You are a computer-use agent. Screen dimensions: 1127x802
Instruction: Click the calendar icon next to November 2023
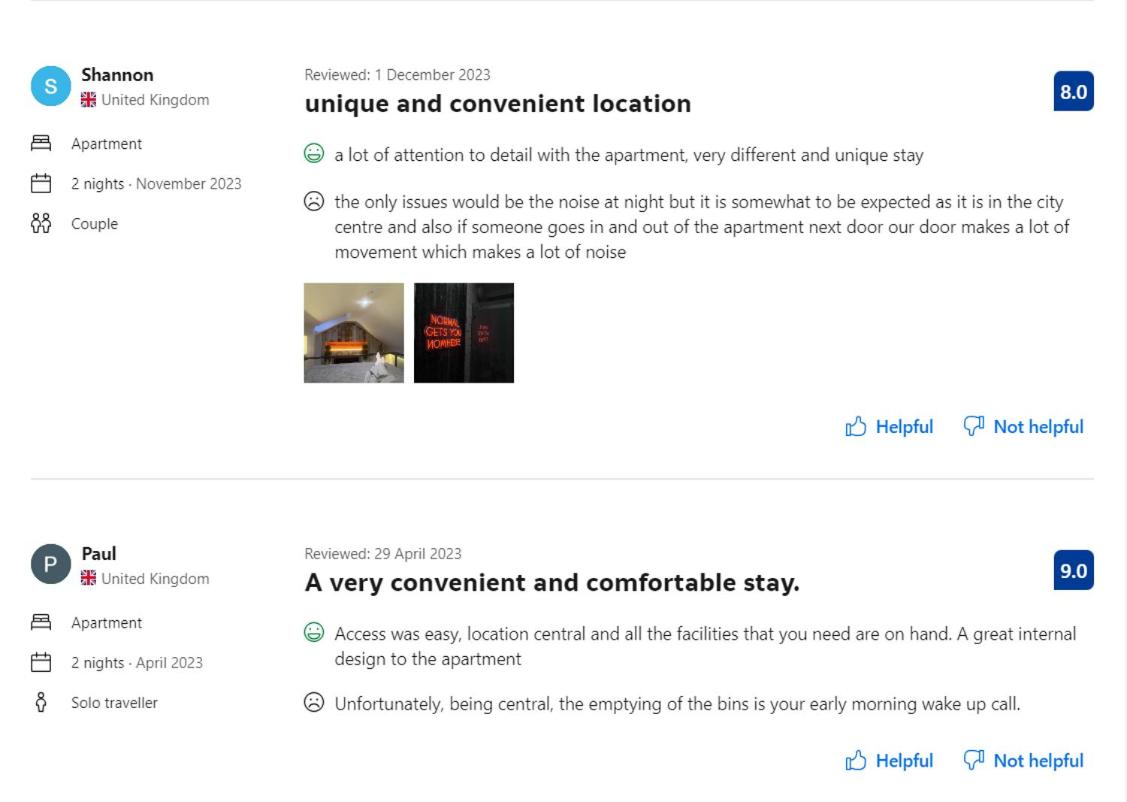pos(41,184)
